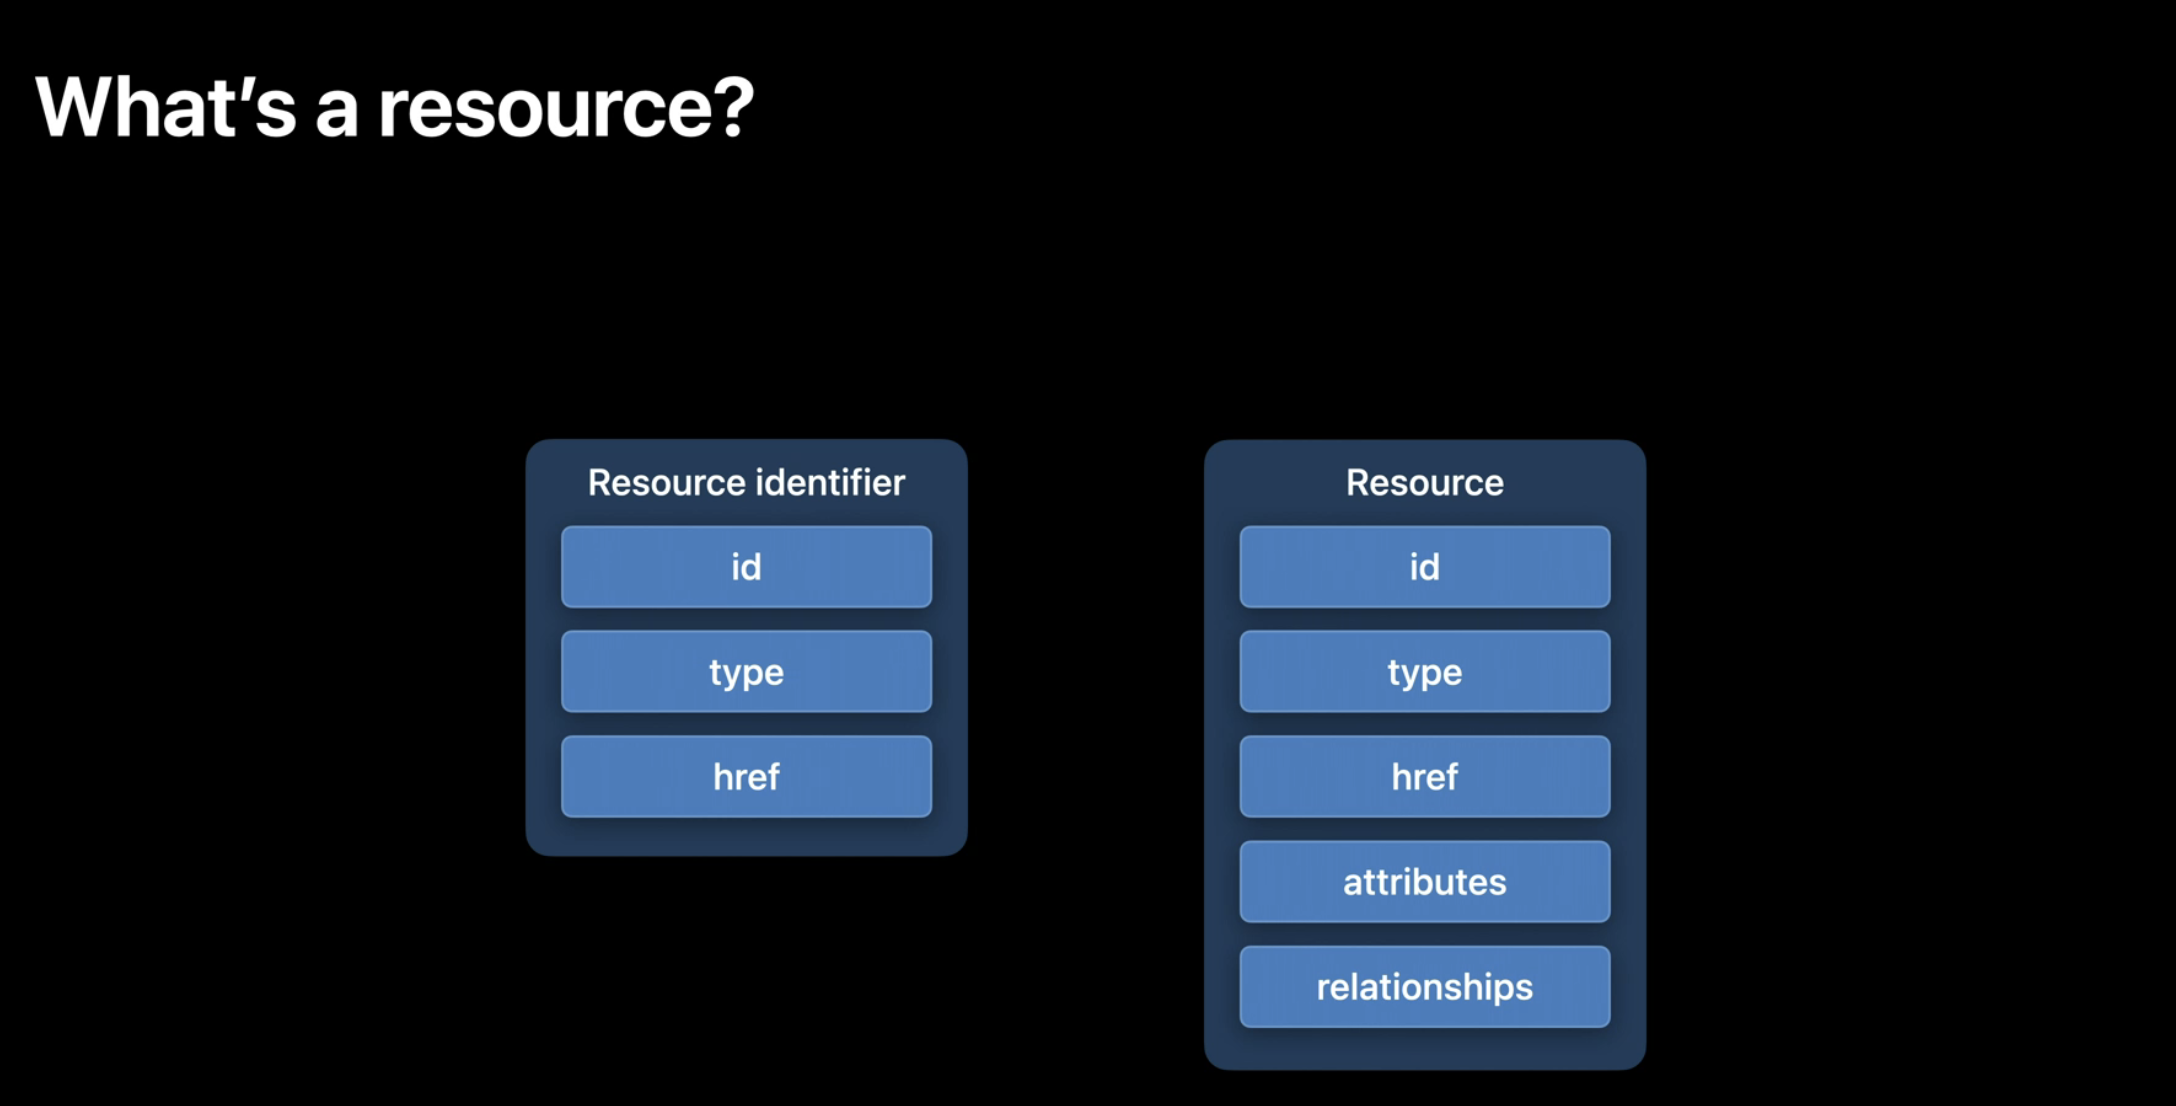
Task: Click the href box in the Resource panel
Action: click(x=1424, y=777)
